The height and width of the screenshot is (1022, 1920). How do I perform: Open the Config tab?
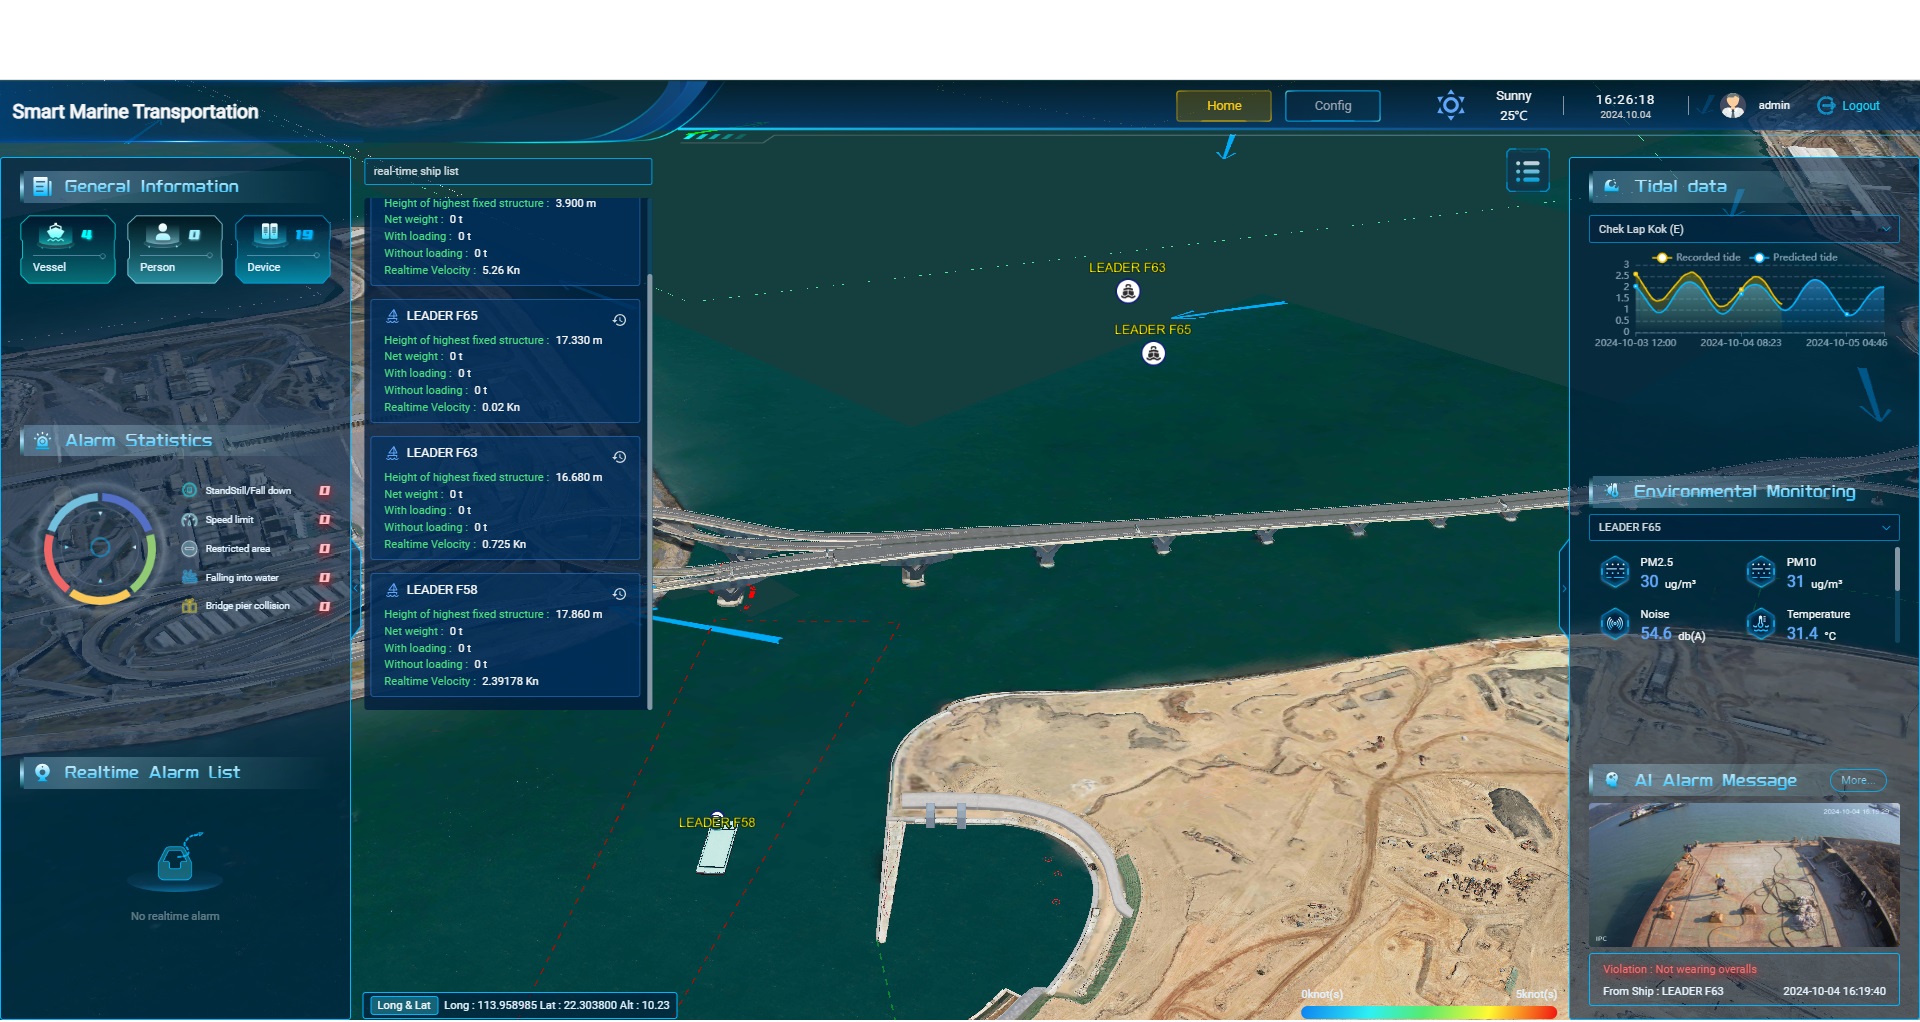tap(1332, 106)
